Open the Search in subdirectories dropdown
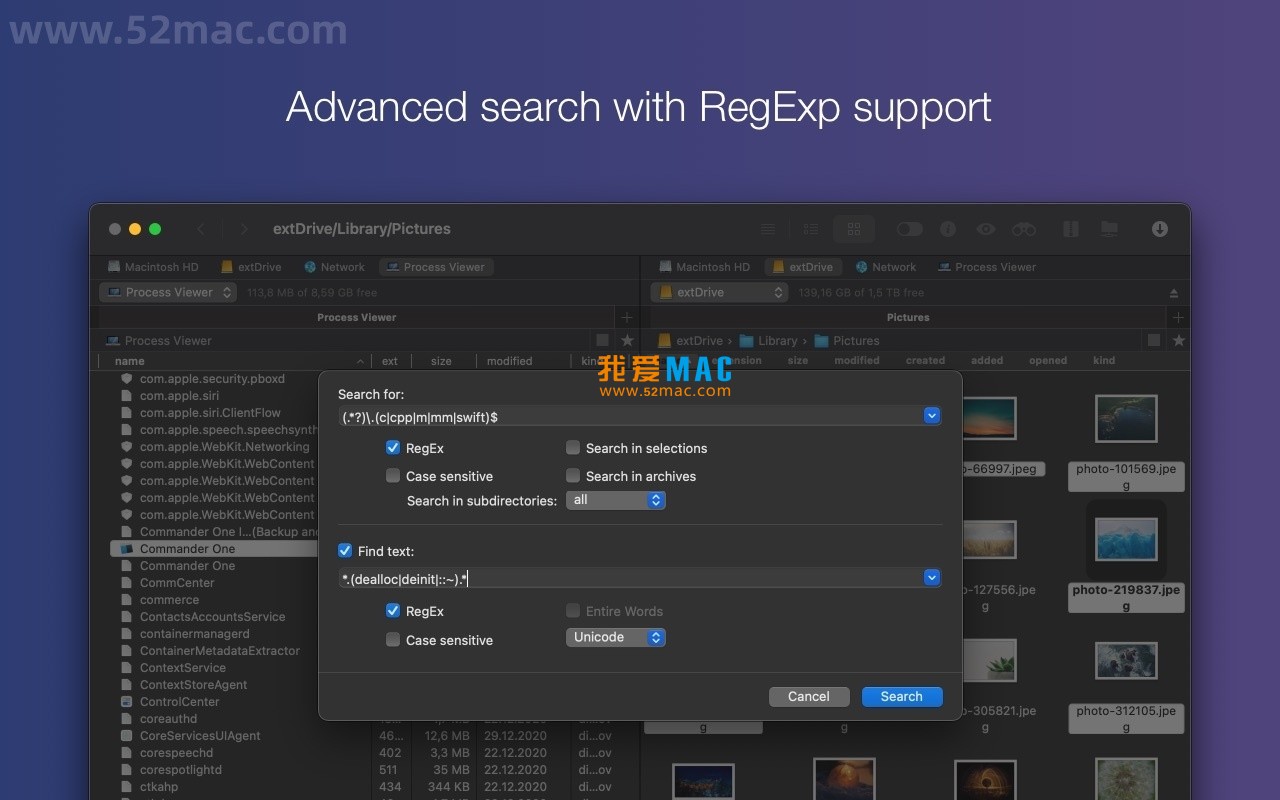Image resolution: width=1280 pixels, height=800 pixels. (616, 500)
